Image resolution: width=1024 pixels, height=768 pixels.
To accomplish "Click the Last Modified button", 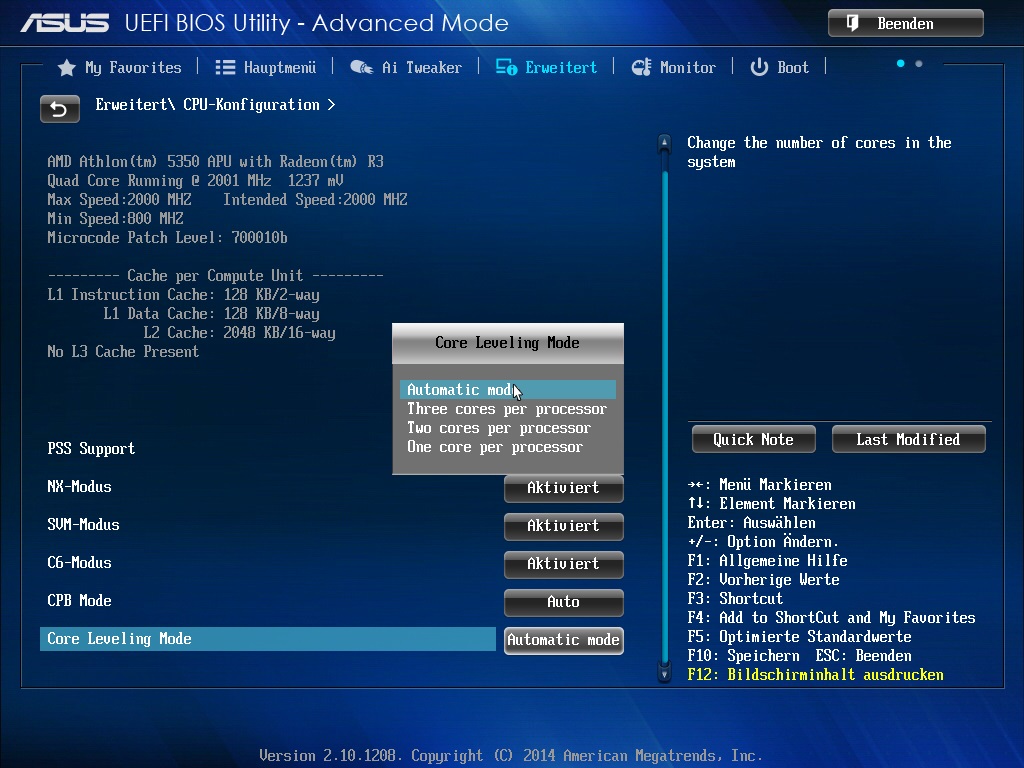I will [x=908, y=440].
